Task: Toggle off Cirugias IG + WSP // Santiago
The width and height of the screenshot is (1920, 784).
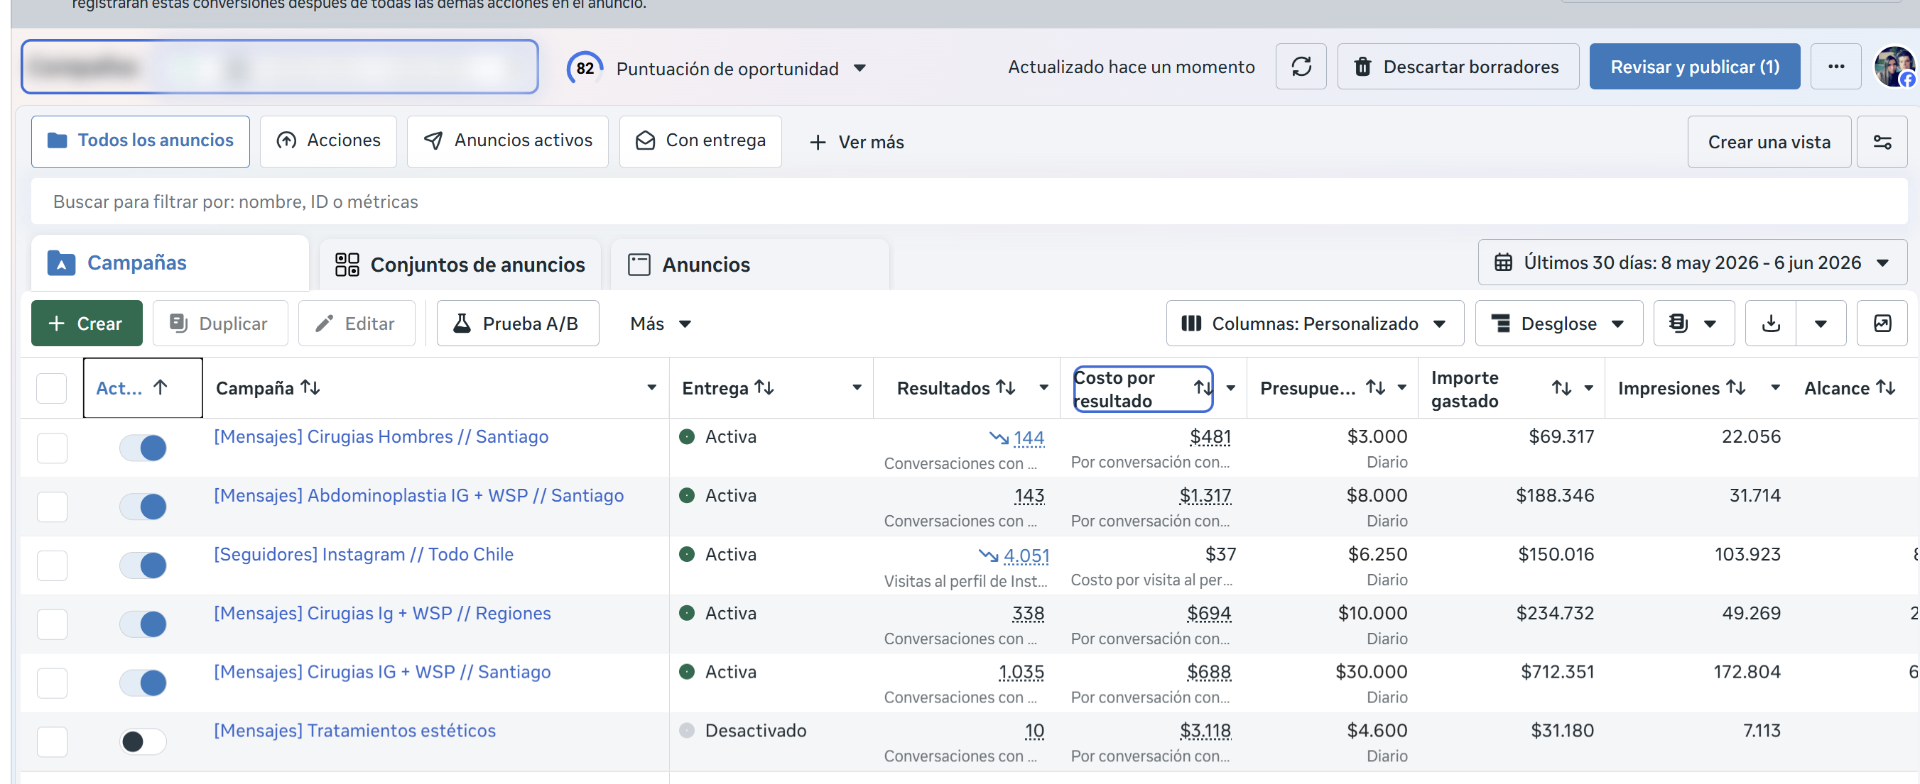Action: [x=143, y=683]
